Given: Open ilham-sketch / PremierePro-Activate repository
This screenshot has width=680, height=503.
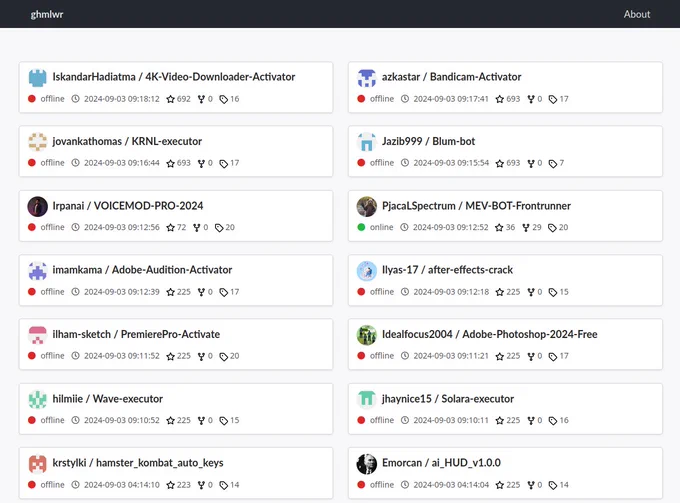Looking at the screenshot, I should pos(136,334).
